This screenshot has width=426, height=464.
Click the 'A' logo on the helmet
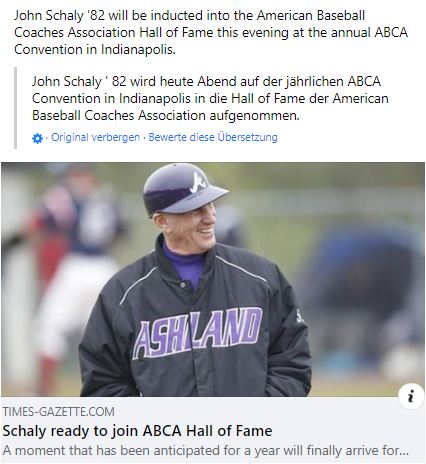coord(199,183)
